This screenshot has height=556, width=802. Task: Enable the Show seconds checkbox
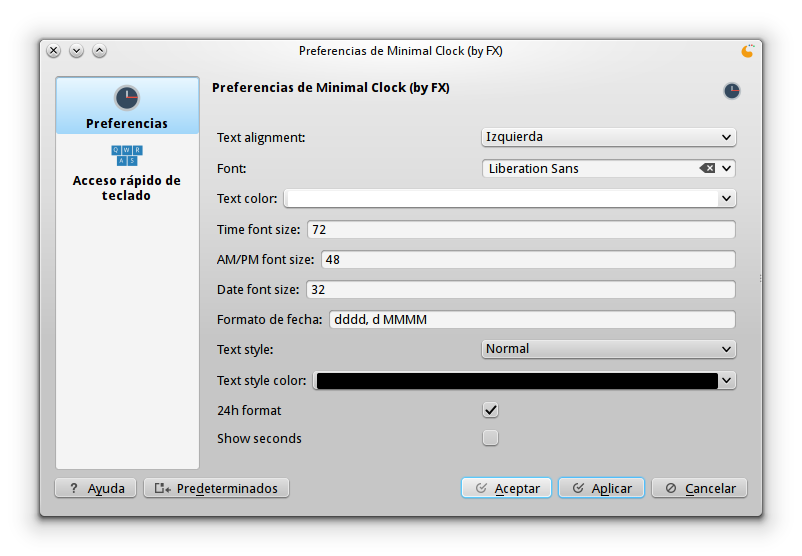pyautogui.click(x=490, y=438)
